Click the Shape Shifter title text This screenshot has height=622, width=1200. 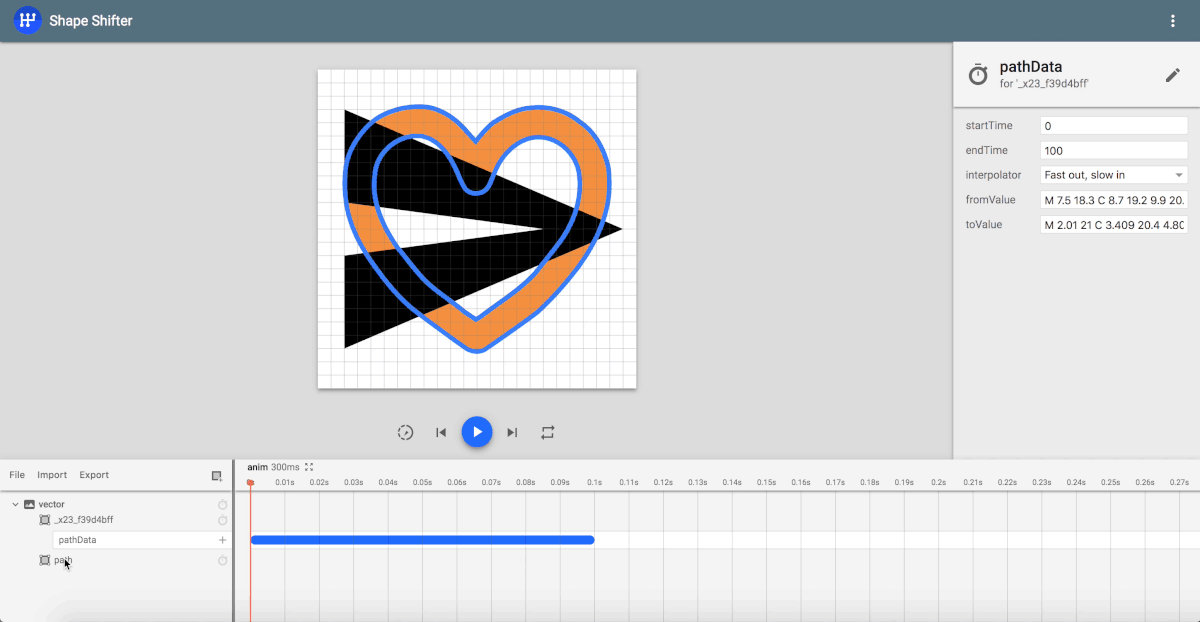click(91, 21)
